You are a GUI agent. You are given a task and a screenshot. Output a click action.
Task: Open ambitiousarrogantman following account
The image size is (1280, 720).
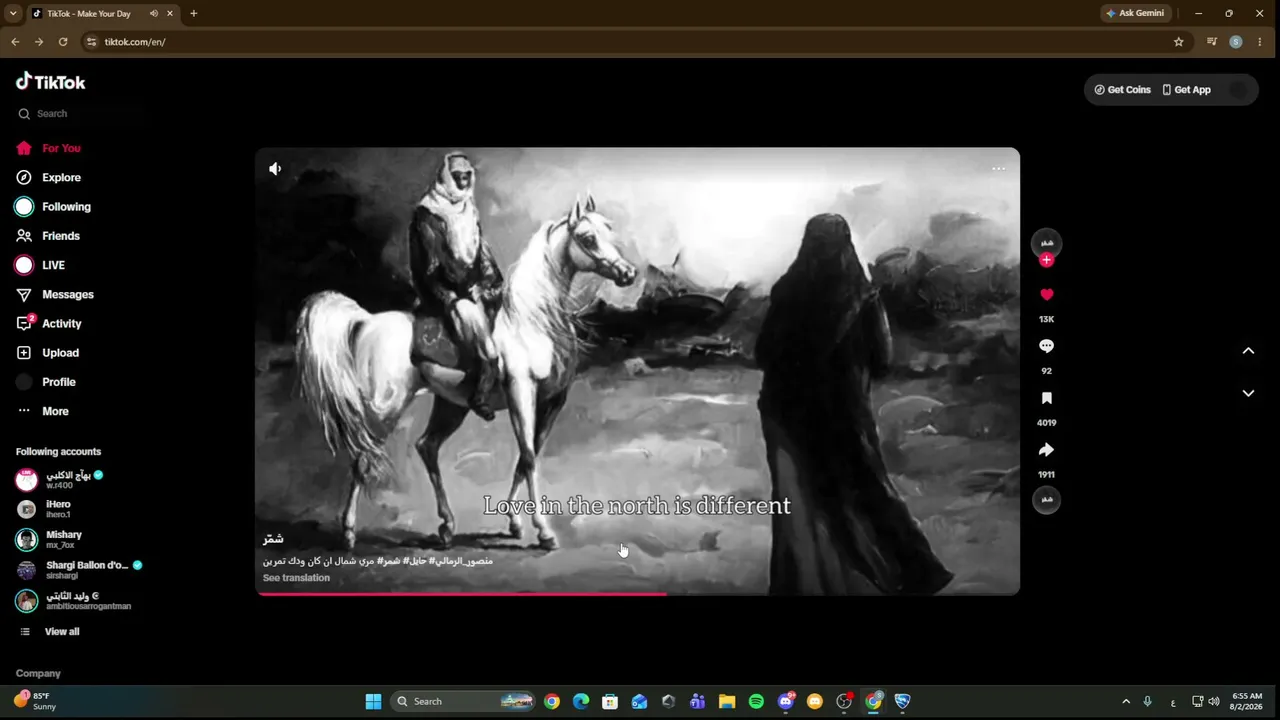pyautogui.click(x=88, y=601)
